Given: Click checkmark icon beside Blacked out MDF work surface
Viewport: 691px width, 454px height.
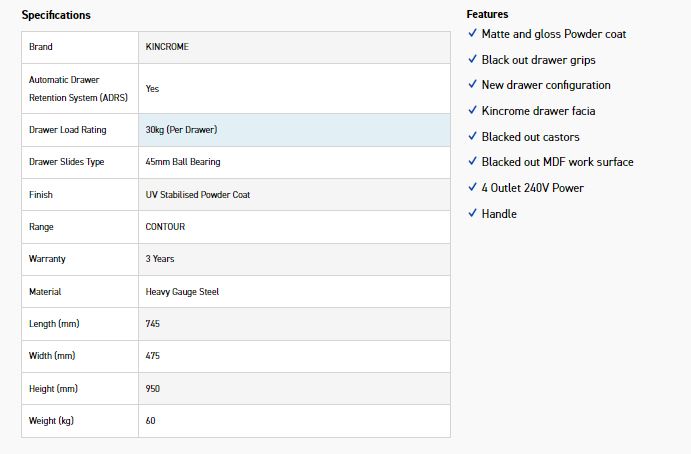Looking at the screenshot, I should click(x=472, y=161).
